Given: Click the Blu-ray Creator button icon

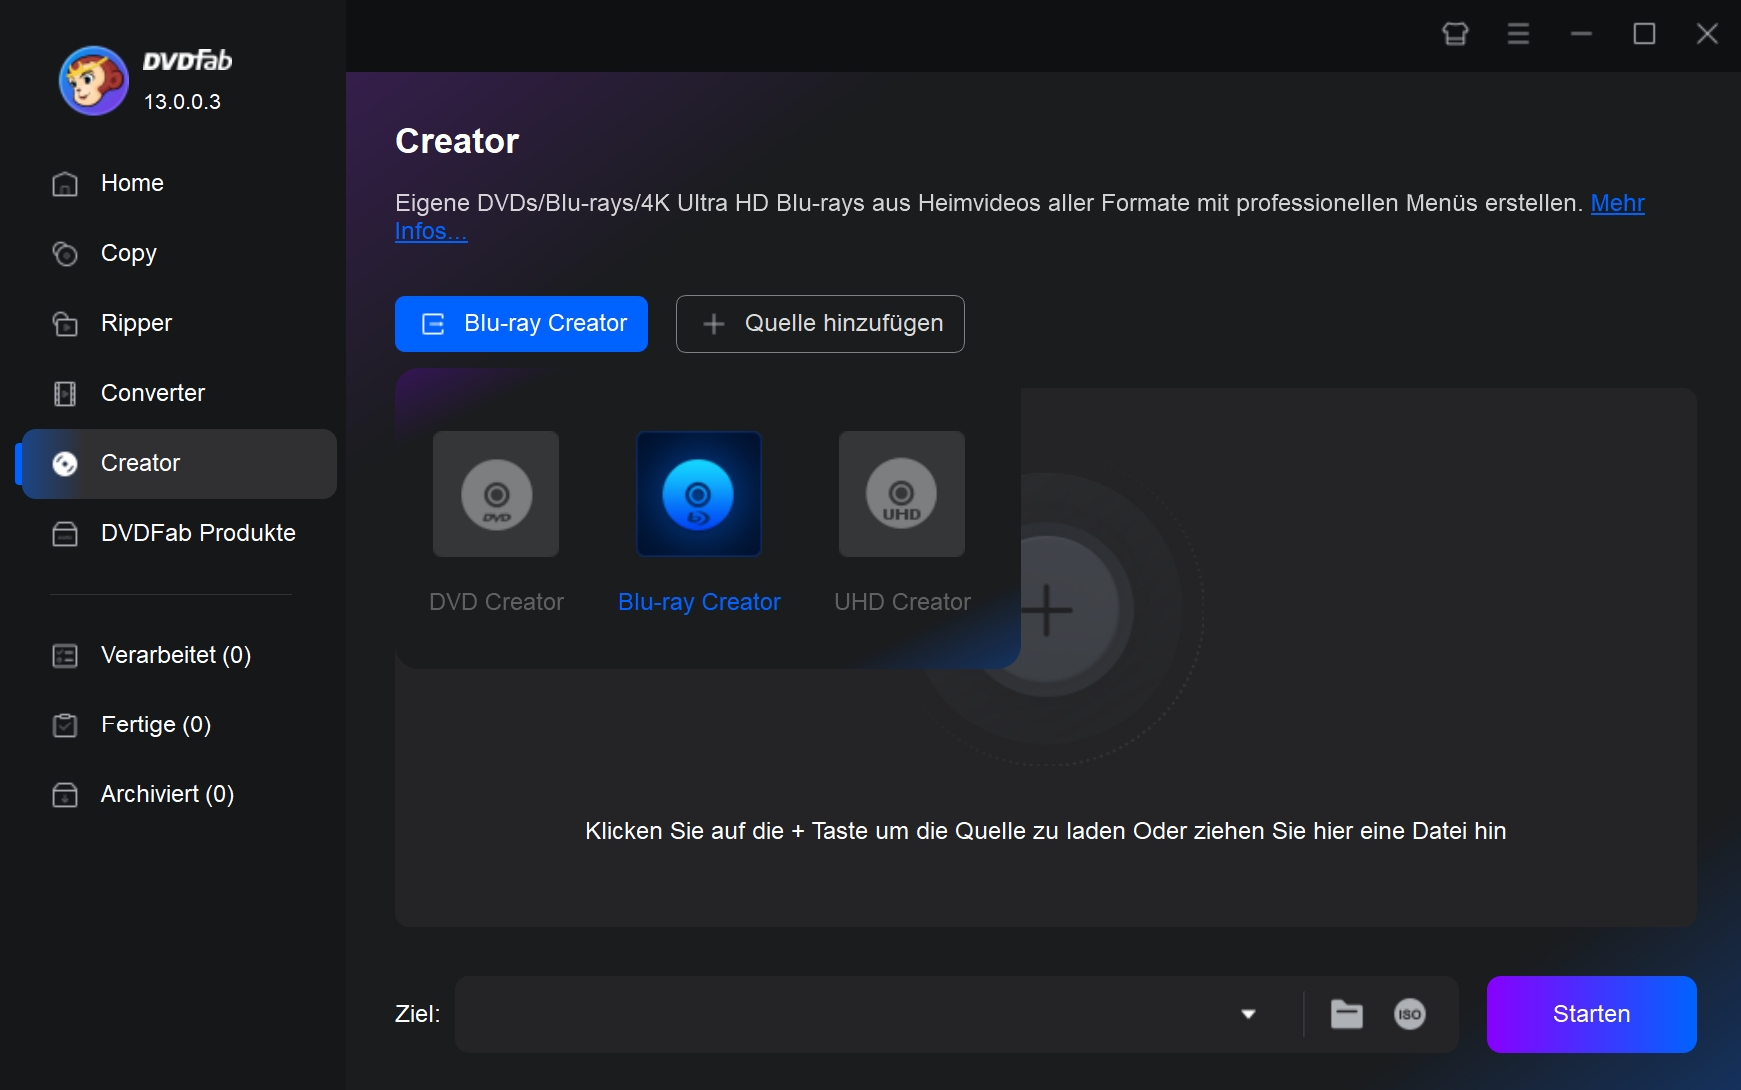Looking at the screenshot, I should tap(433, 324).
